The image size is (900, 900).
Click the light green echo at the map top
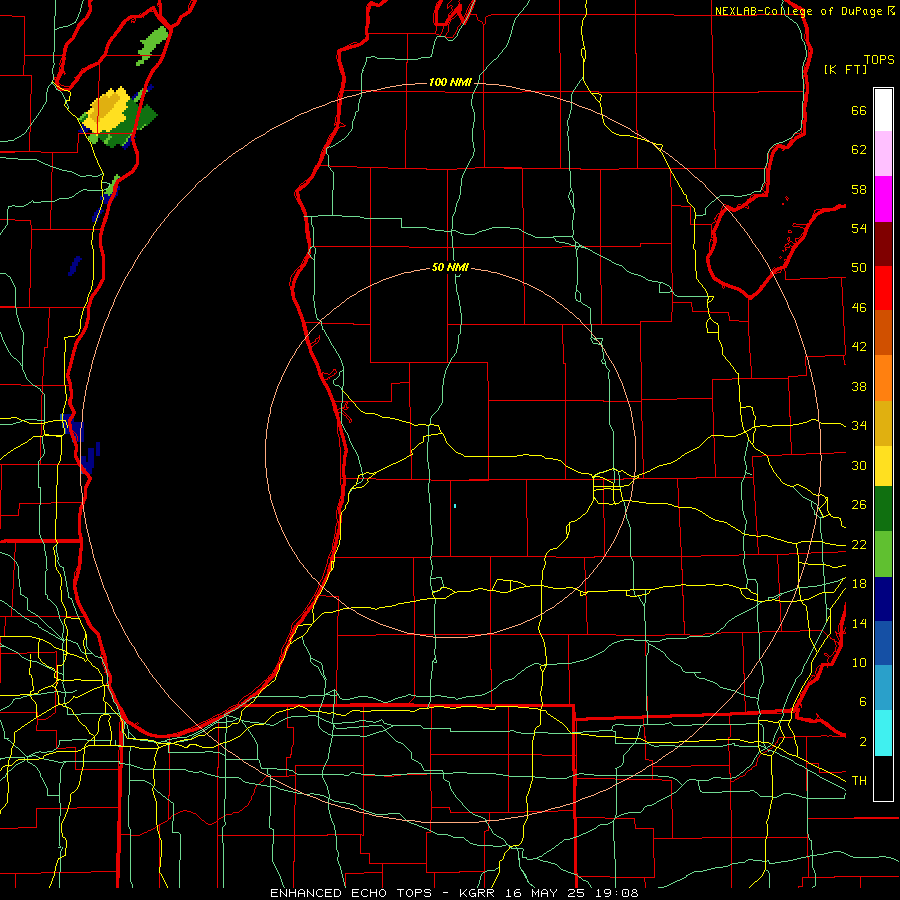[153, 45]
